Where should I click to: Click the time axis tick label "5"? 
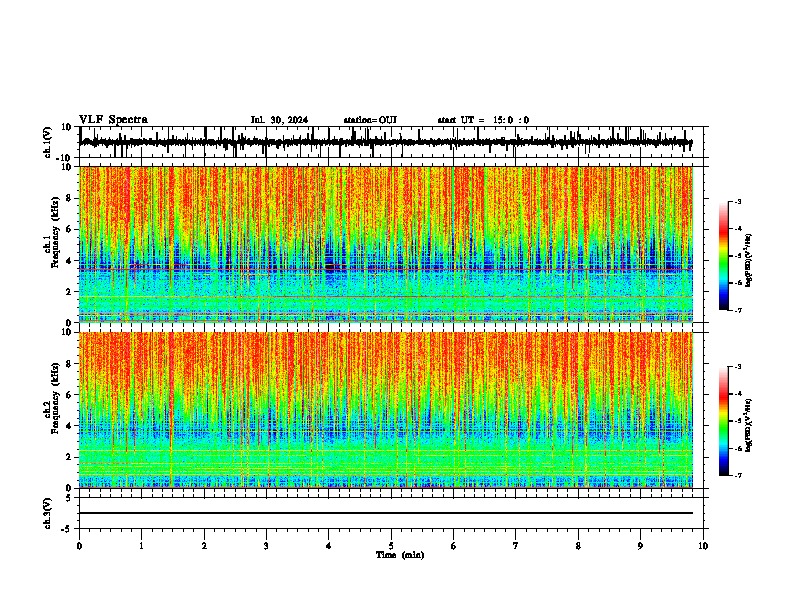391,546
